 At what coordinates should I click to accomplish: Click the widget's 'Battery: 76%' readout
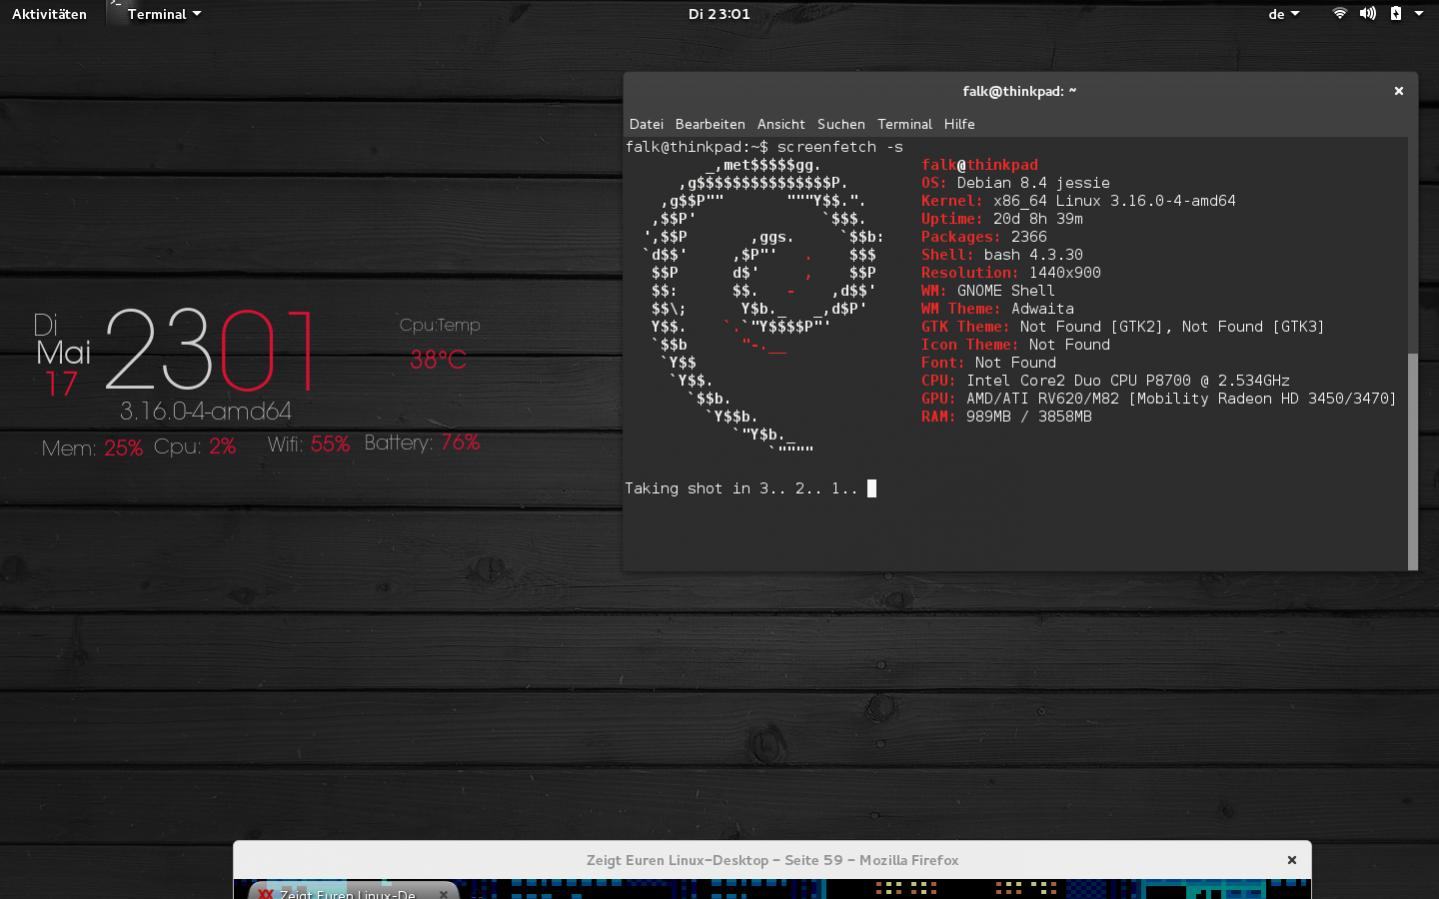[422, 442]
